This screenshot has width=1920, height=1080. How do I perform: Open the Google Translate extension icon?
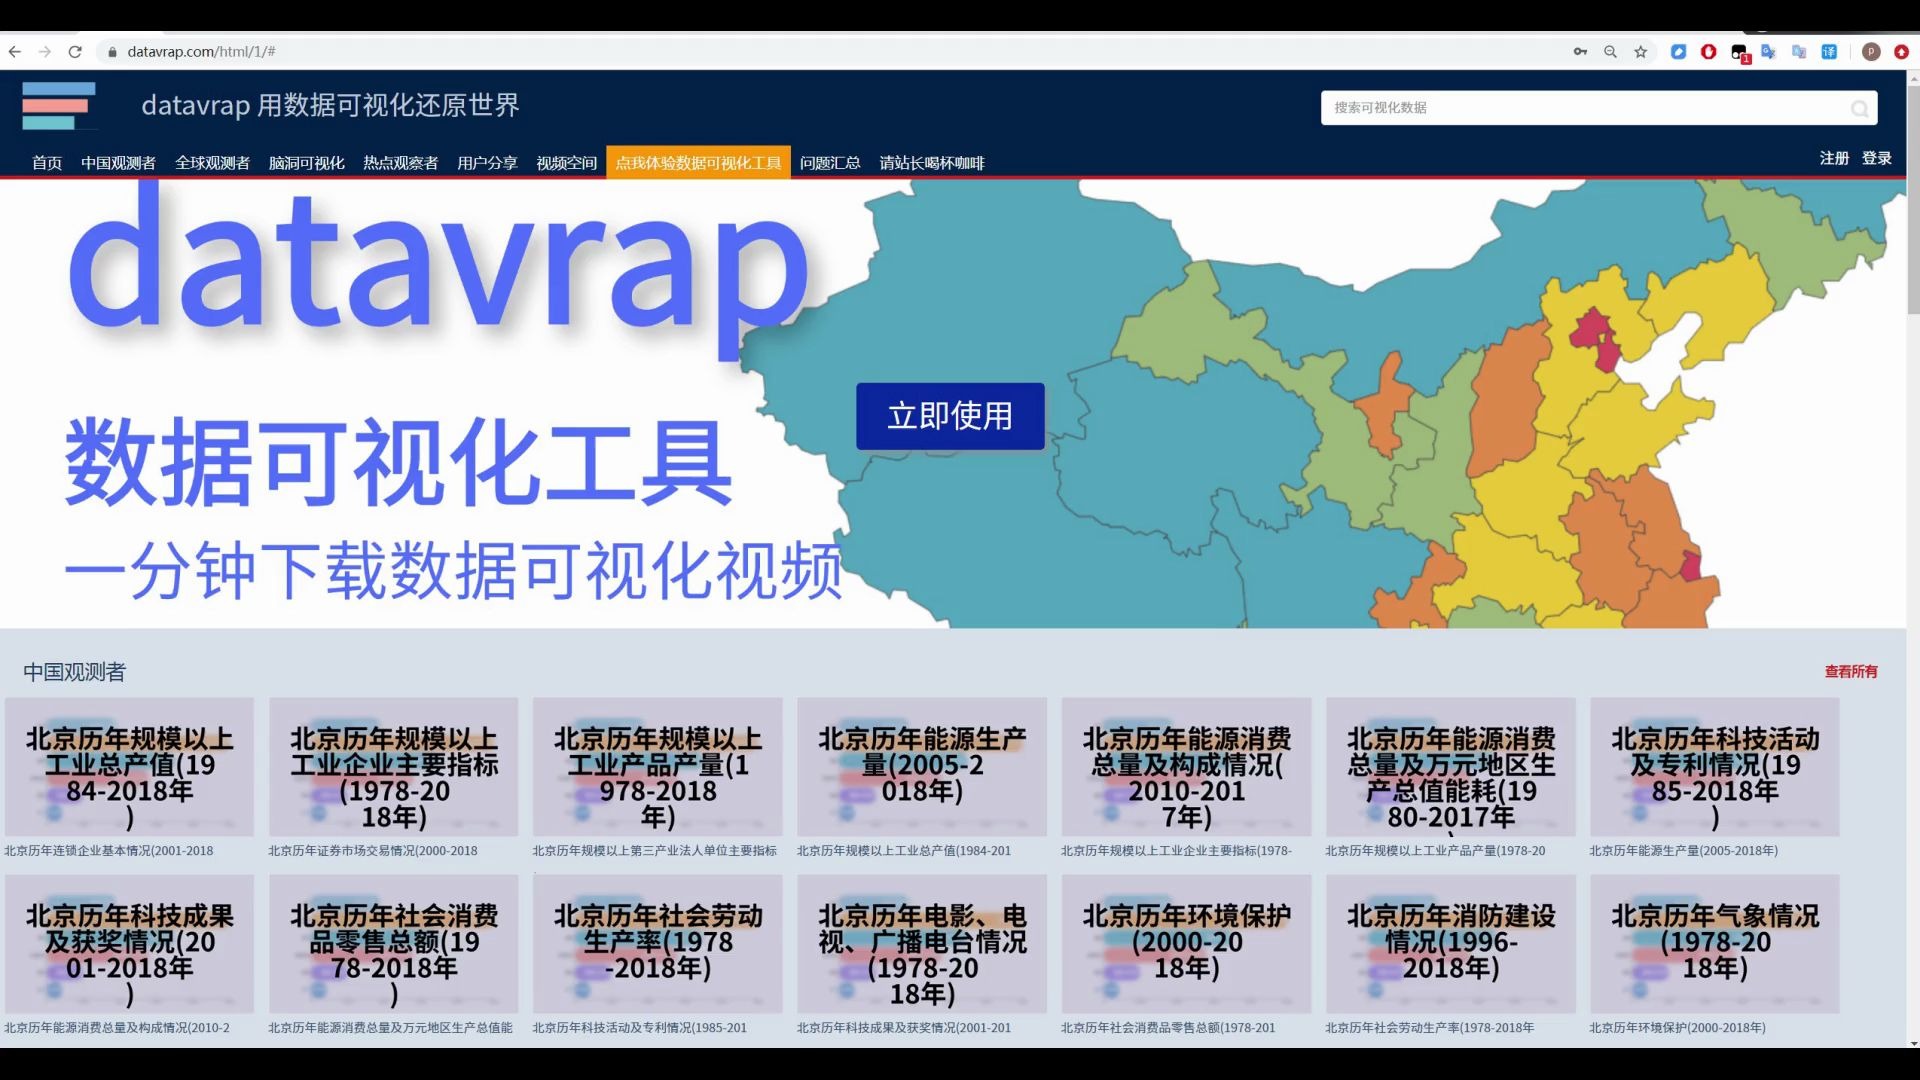tap(1769, 51)
